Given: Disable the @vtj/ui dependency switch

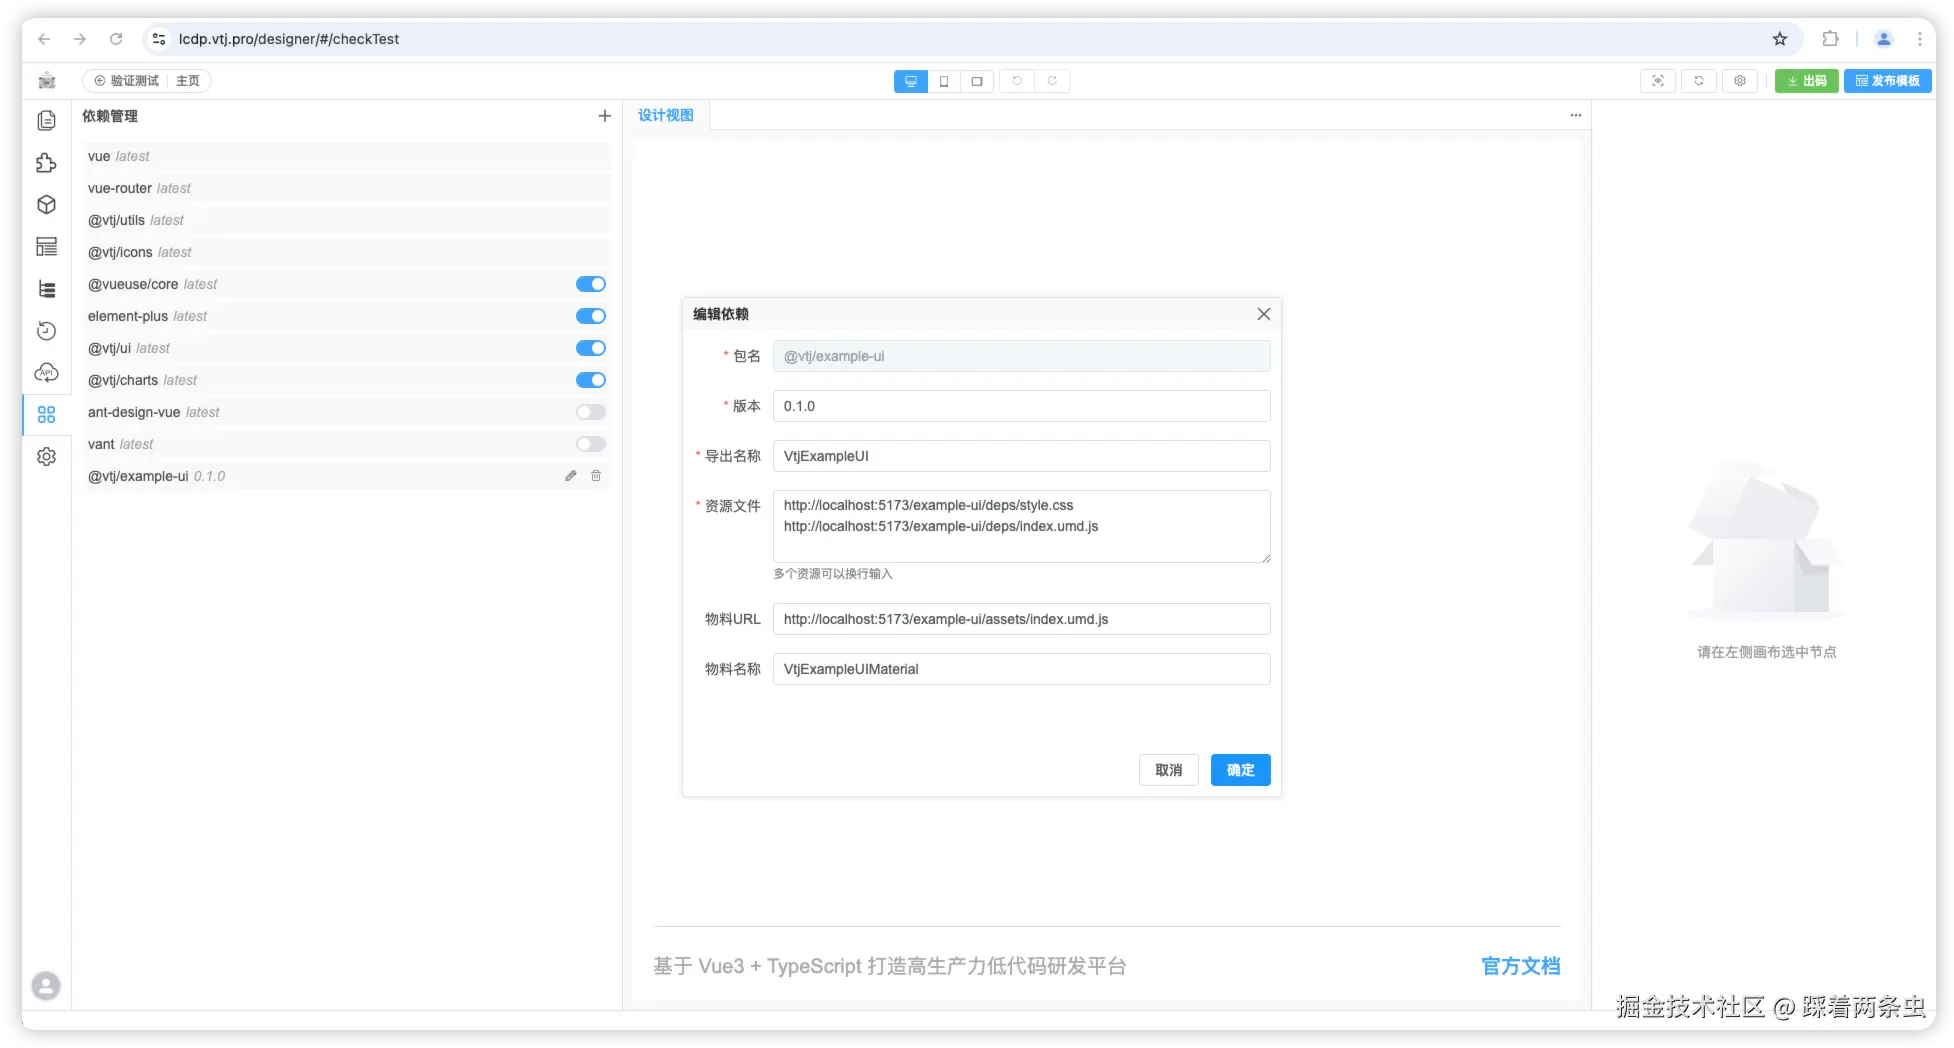Looking at the screenshot, I should [x=591, y=348].
